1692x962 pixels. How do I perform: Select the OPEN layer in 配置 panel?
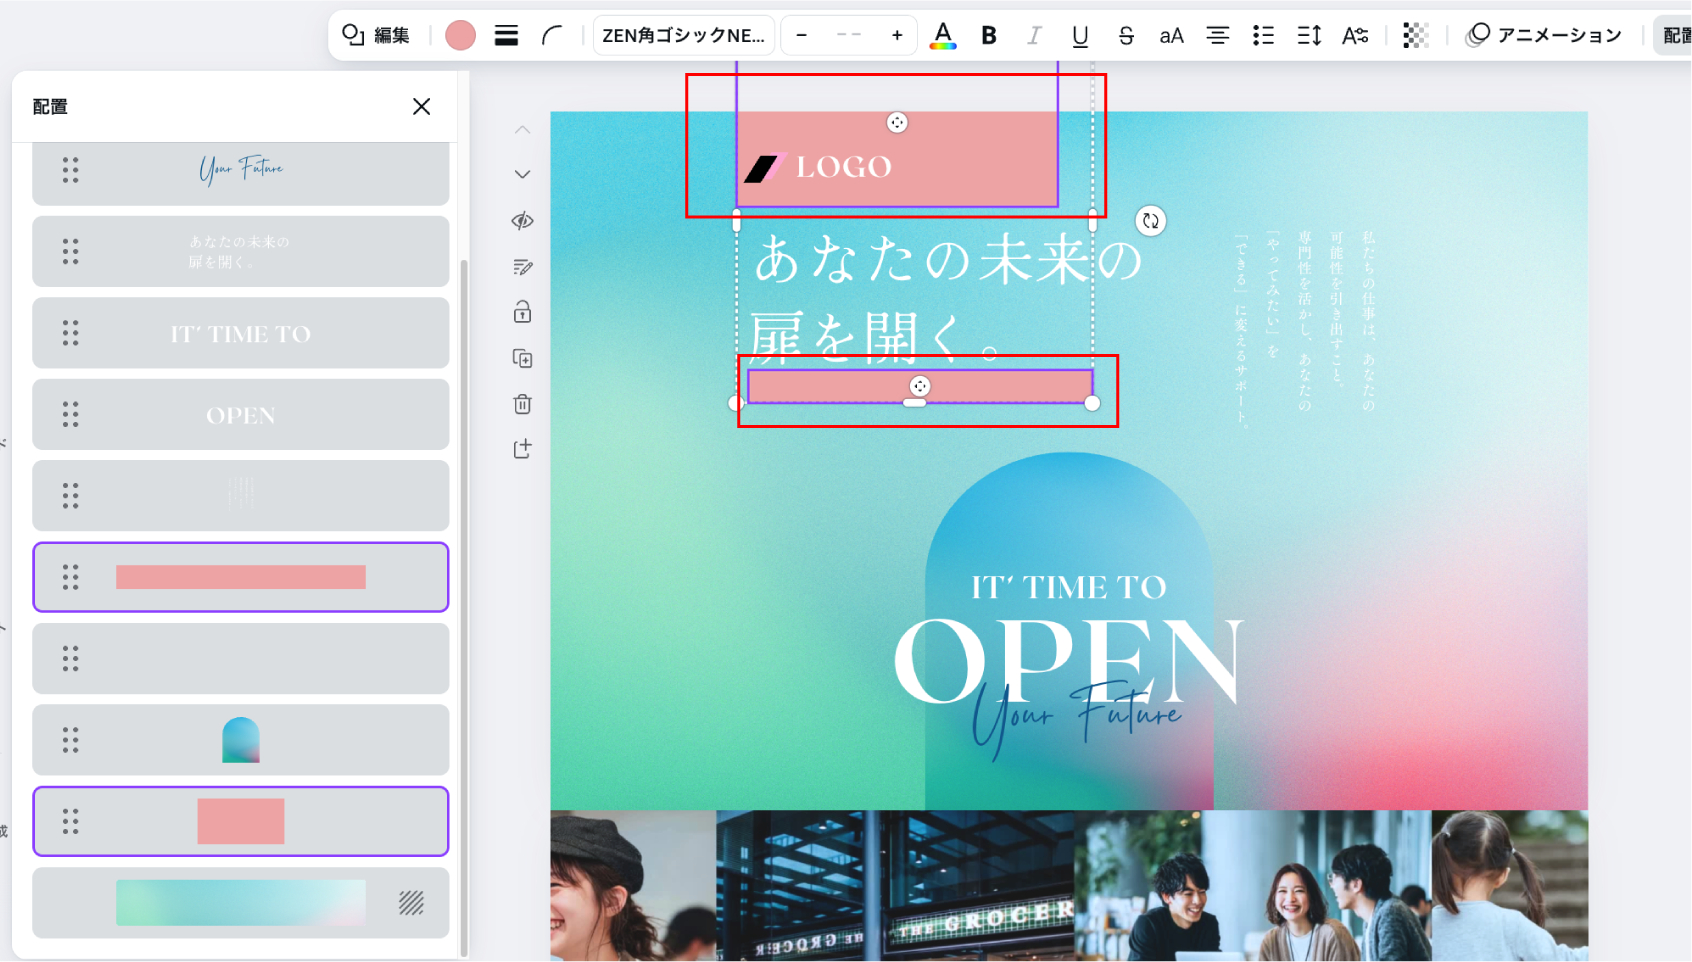[x=240, y=414]
